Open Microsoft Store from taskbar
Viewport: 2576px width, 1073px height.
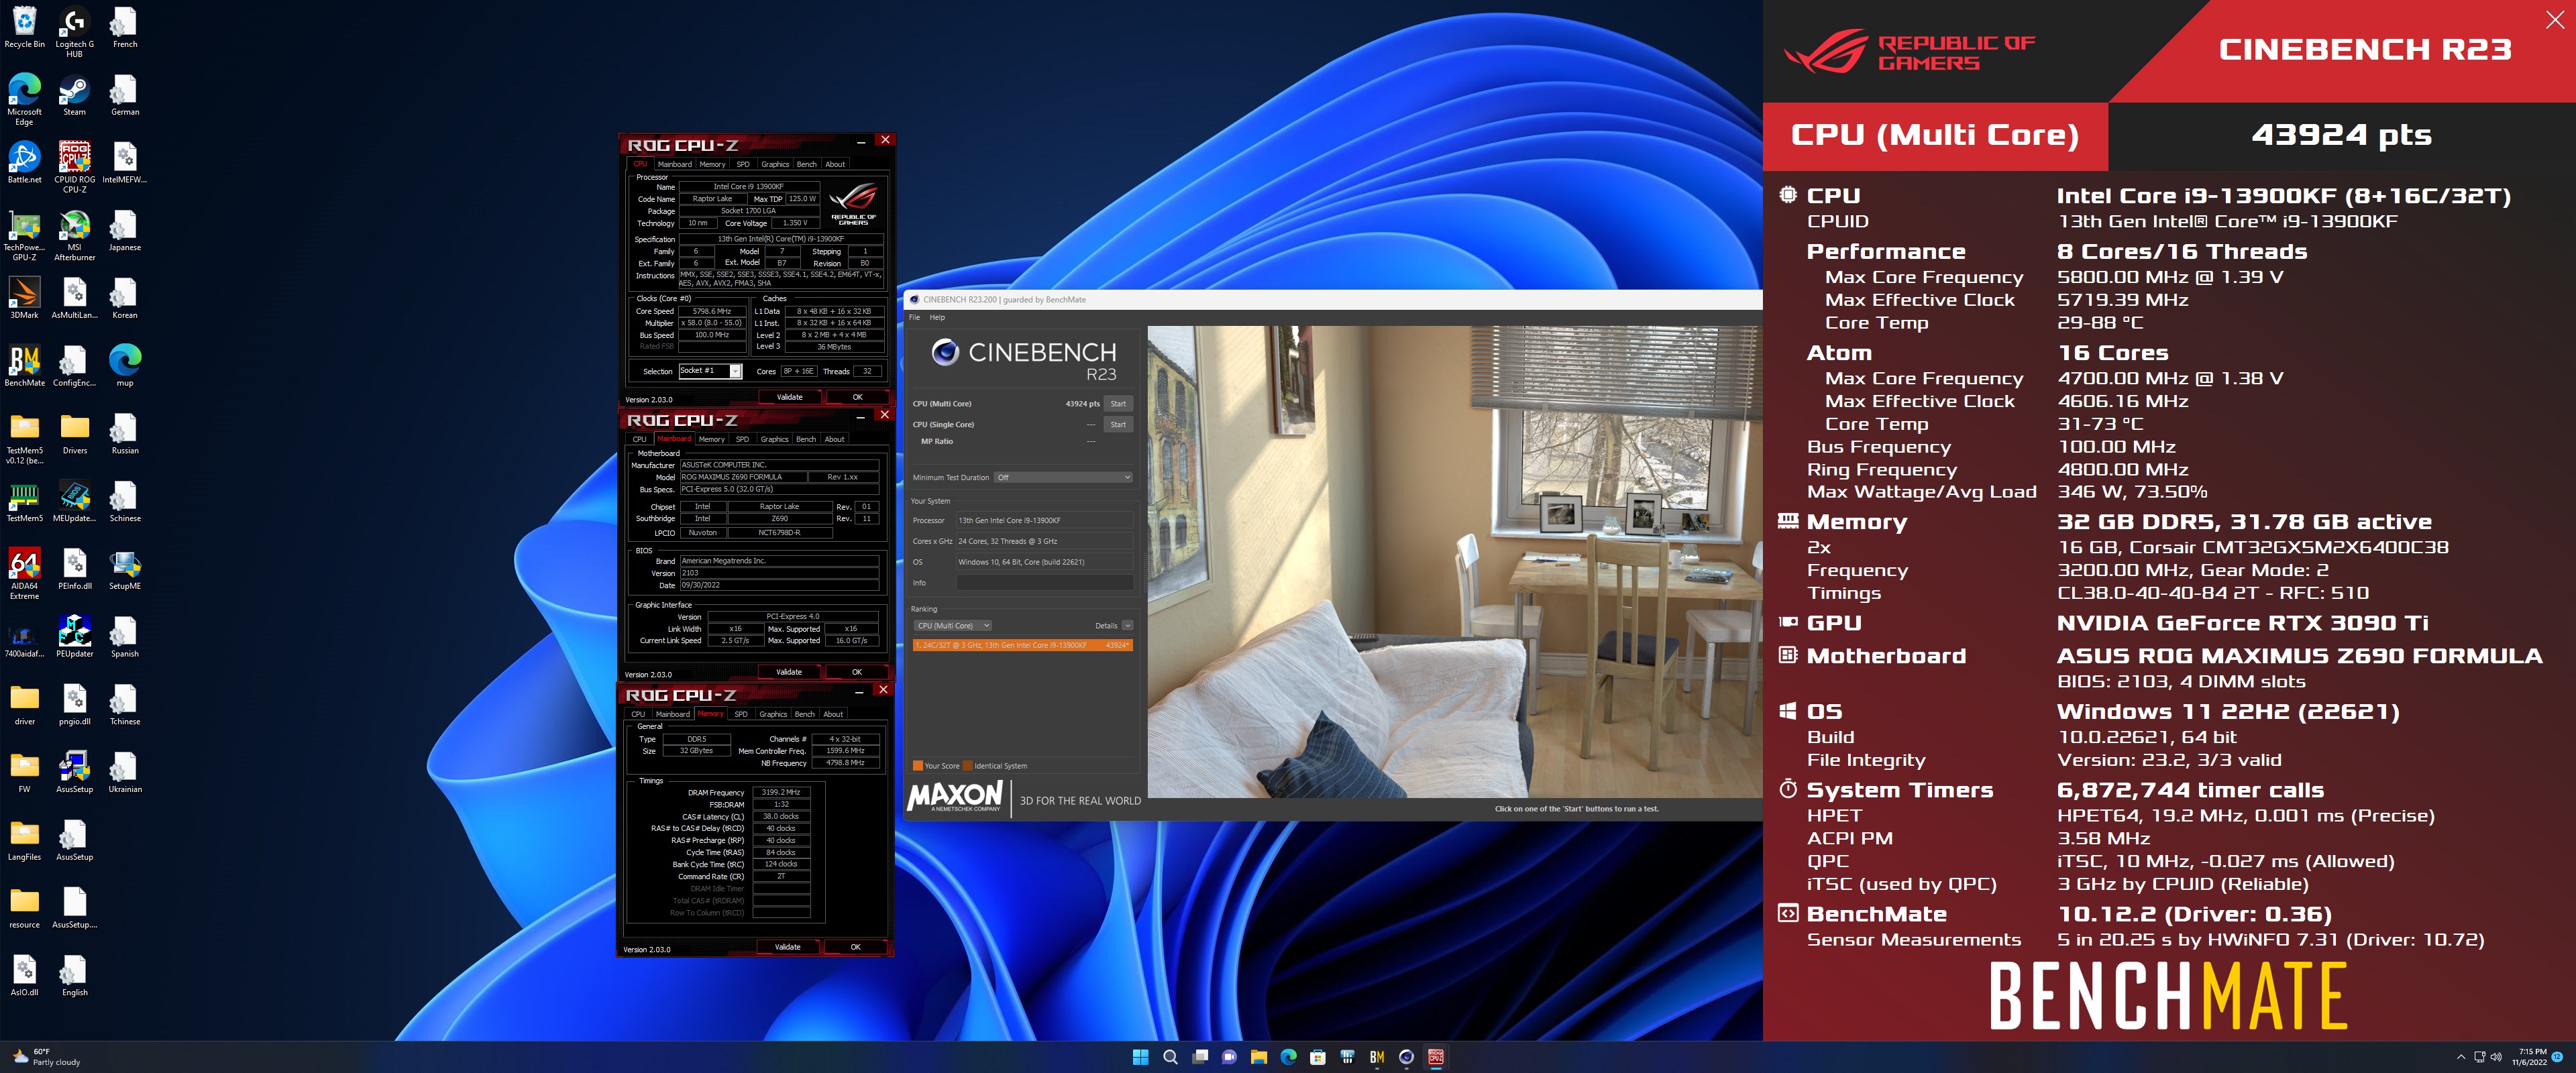tap(1318, 1057)
